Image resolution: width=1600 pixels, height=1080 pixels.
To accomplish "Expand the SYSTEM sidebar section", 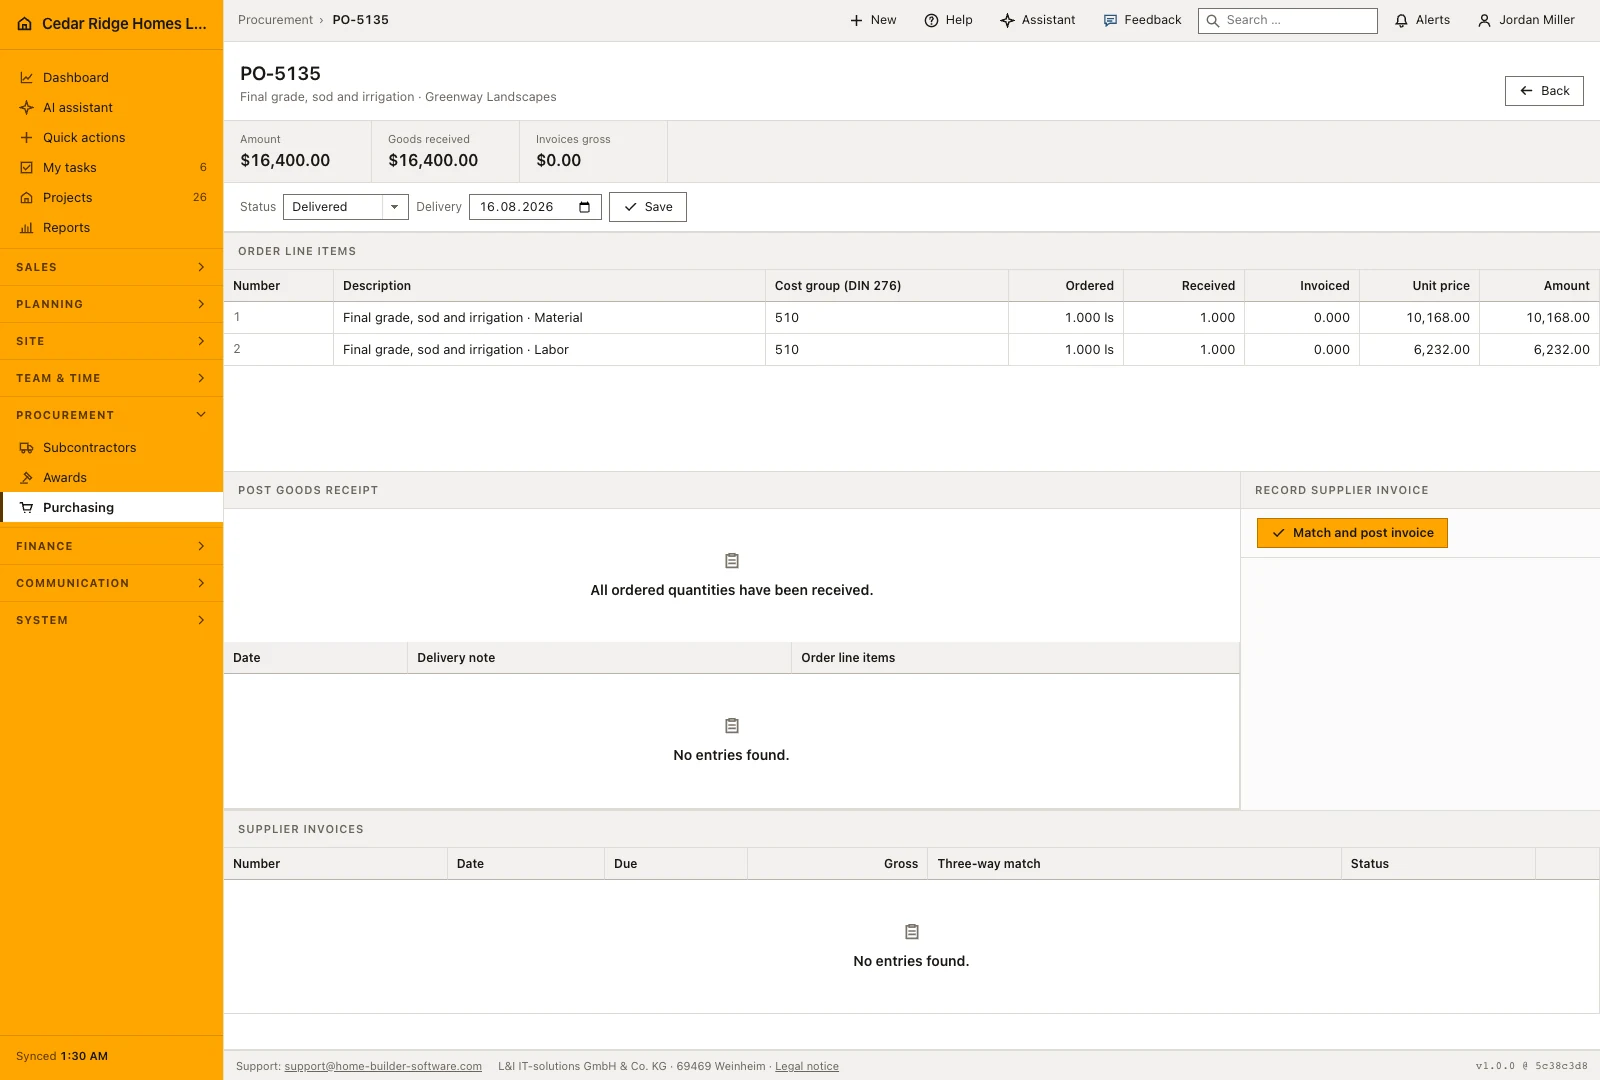I will pos(111,620).
